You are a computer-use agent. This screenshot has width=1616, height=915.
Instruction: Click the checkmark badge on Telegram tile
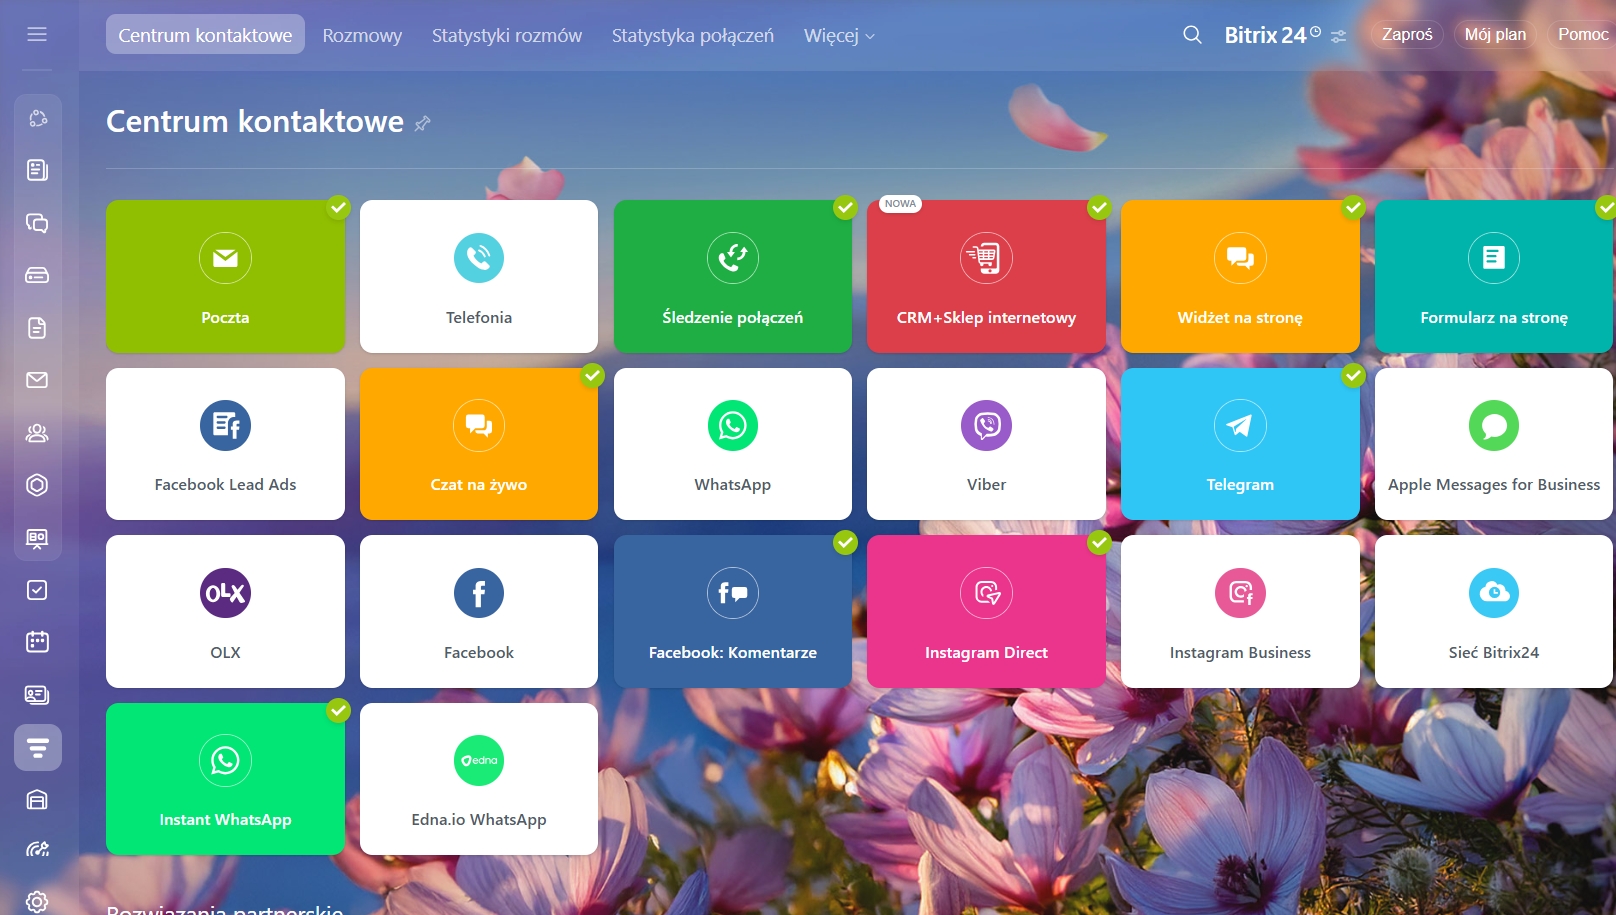[1354, 375]
